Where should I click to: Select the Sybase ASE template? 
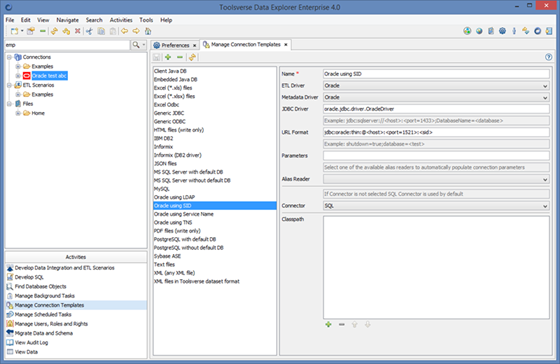215,256
